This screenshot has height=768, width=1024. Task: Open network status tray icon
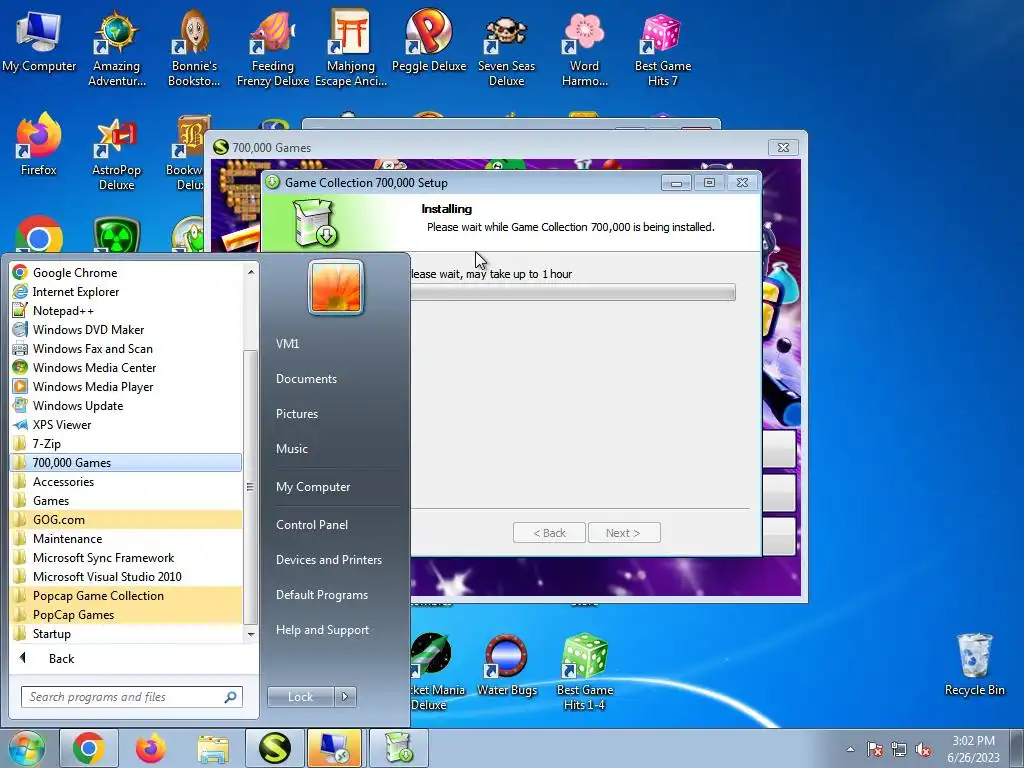point(899,750)
